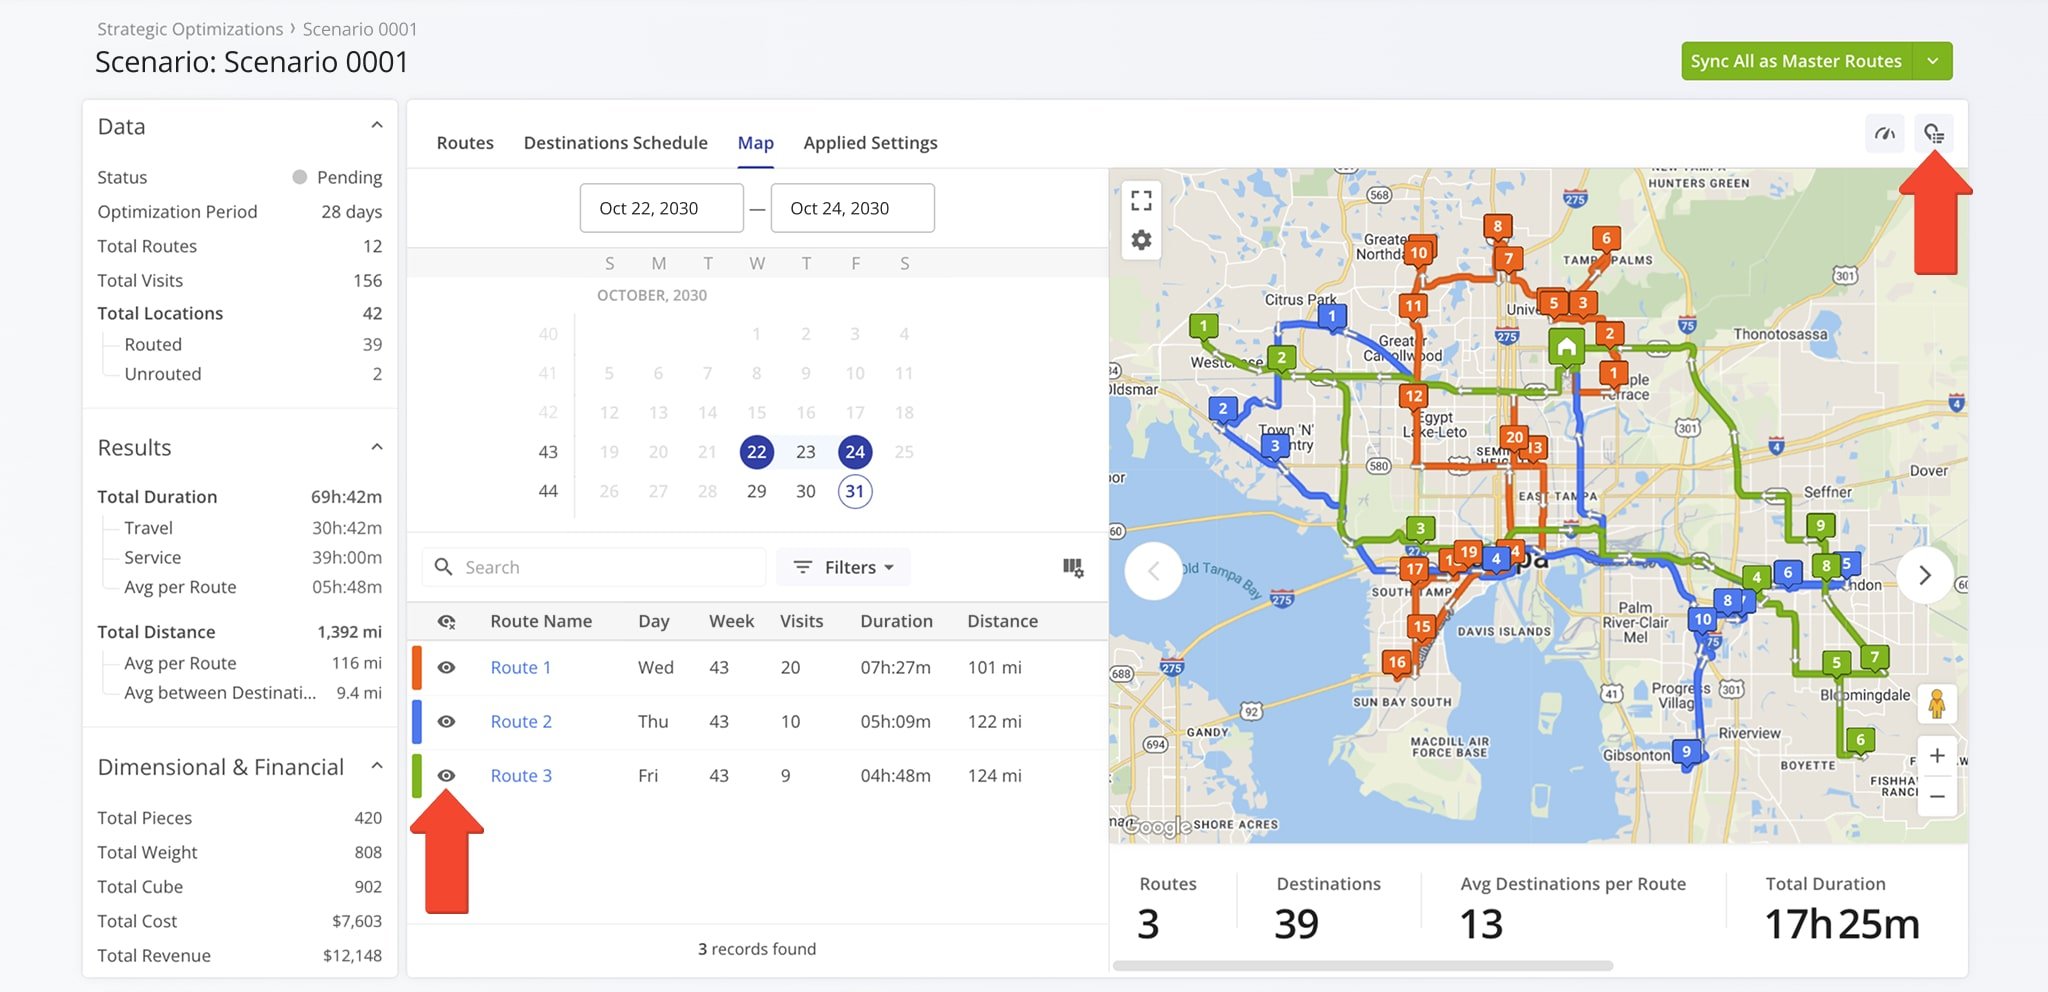
Task: Click the speedometer summary icon
Action: click(1885, 134)
